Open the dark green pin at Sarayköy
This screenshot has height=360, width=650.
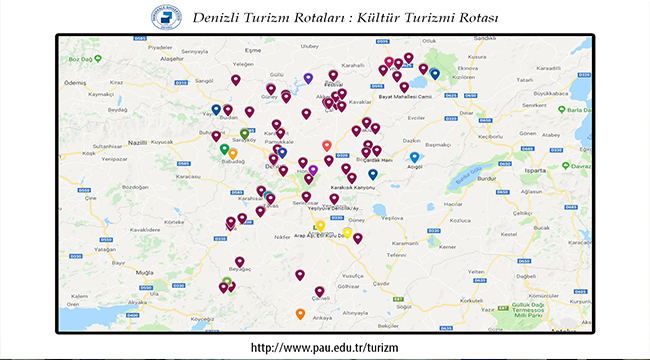(x=245, y=134)
